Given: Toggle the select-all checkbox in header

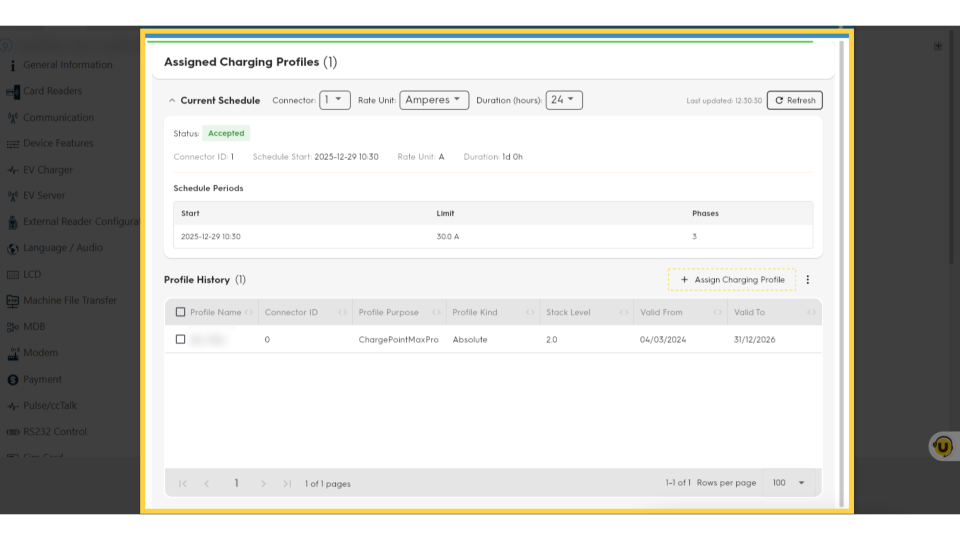Looking at the screenshot, I should pyautogui.click(x=180, y=312).
